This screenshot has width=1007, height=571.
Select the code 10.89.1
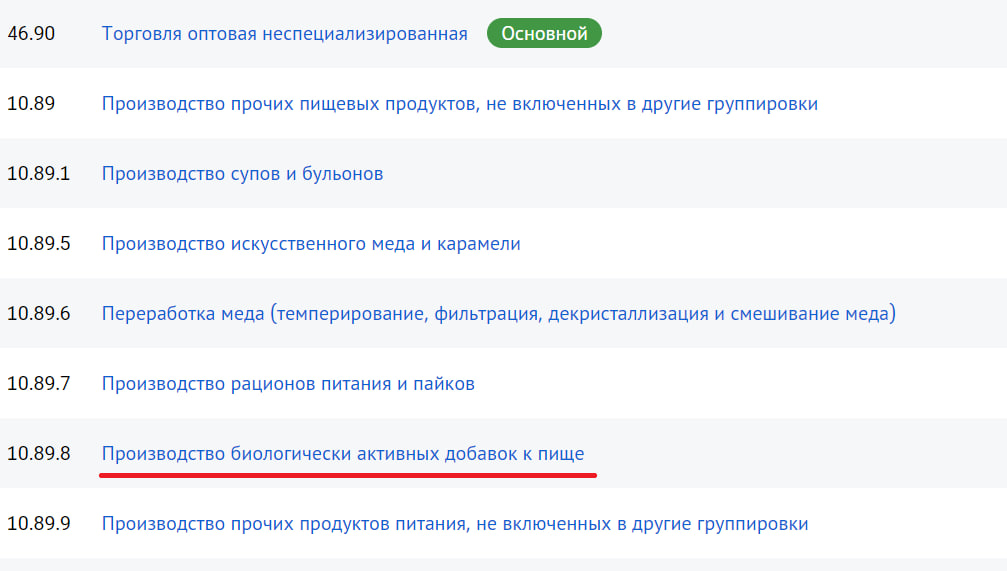click(x=38, y=174)
